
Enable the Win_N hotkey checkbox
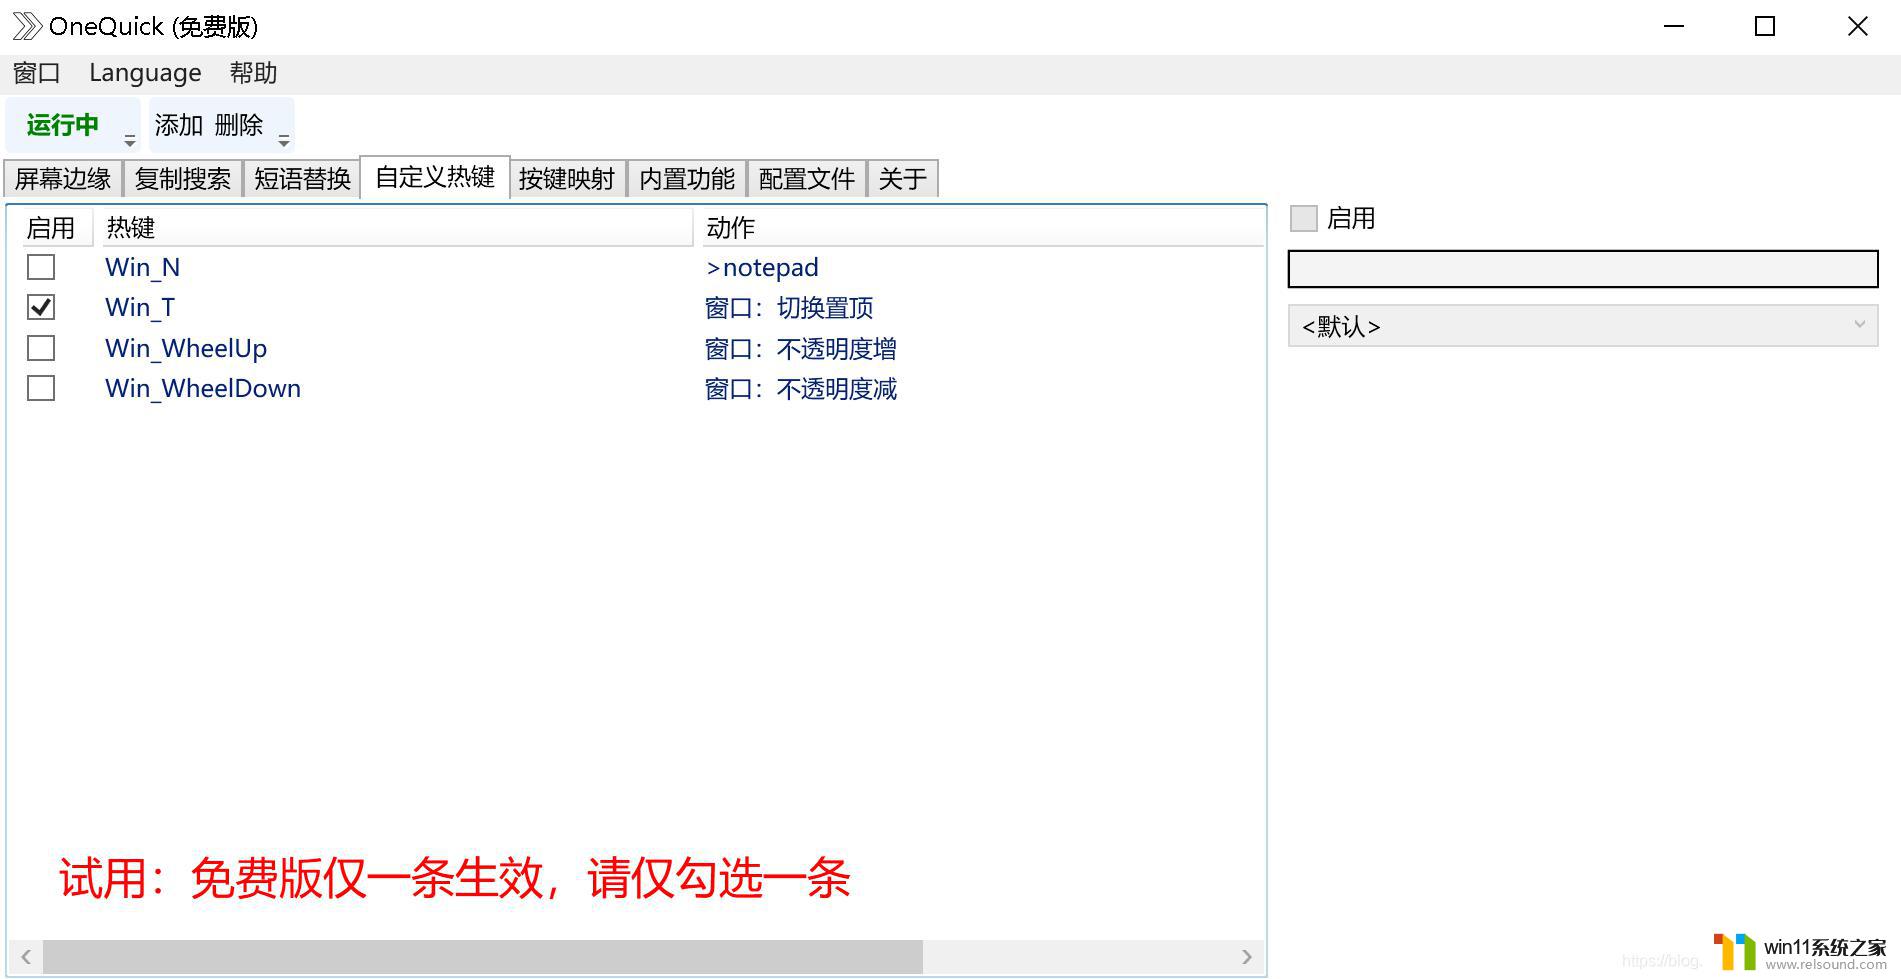(x=41, y=267)
